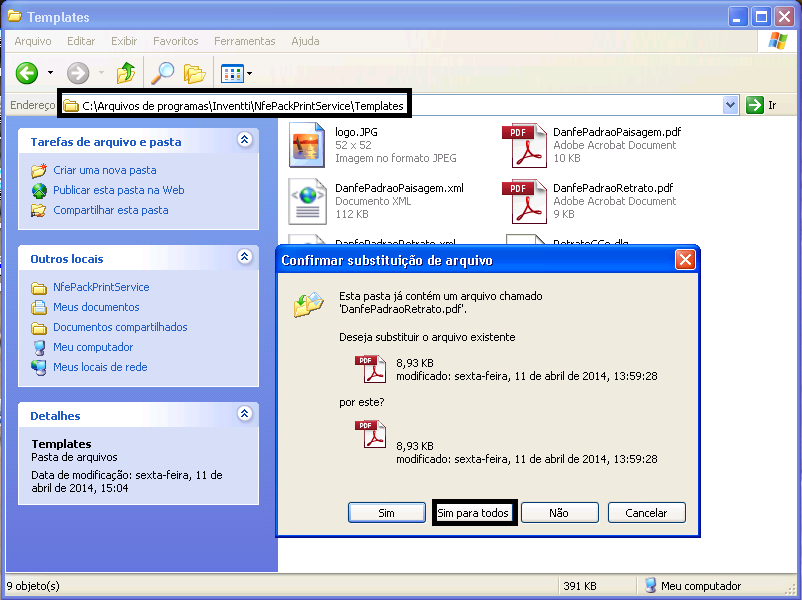The width and height of the screenshot is (802, 600).
Task: Click the Cancelar button in dialog
Action: click(x=646, y=513)
